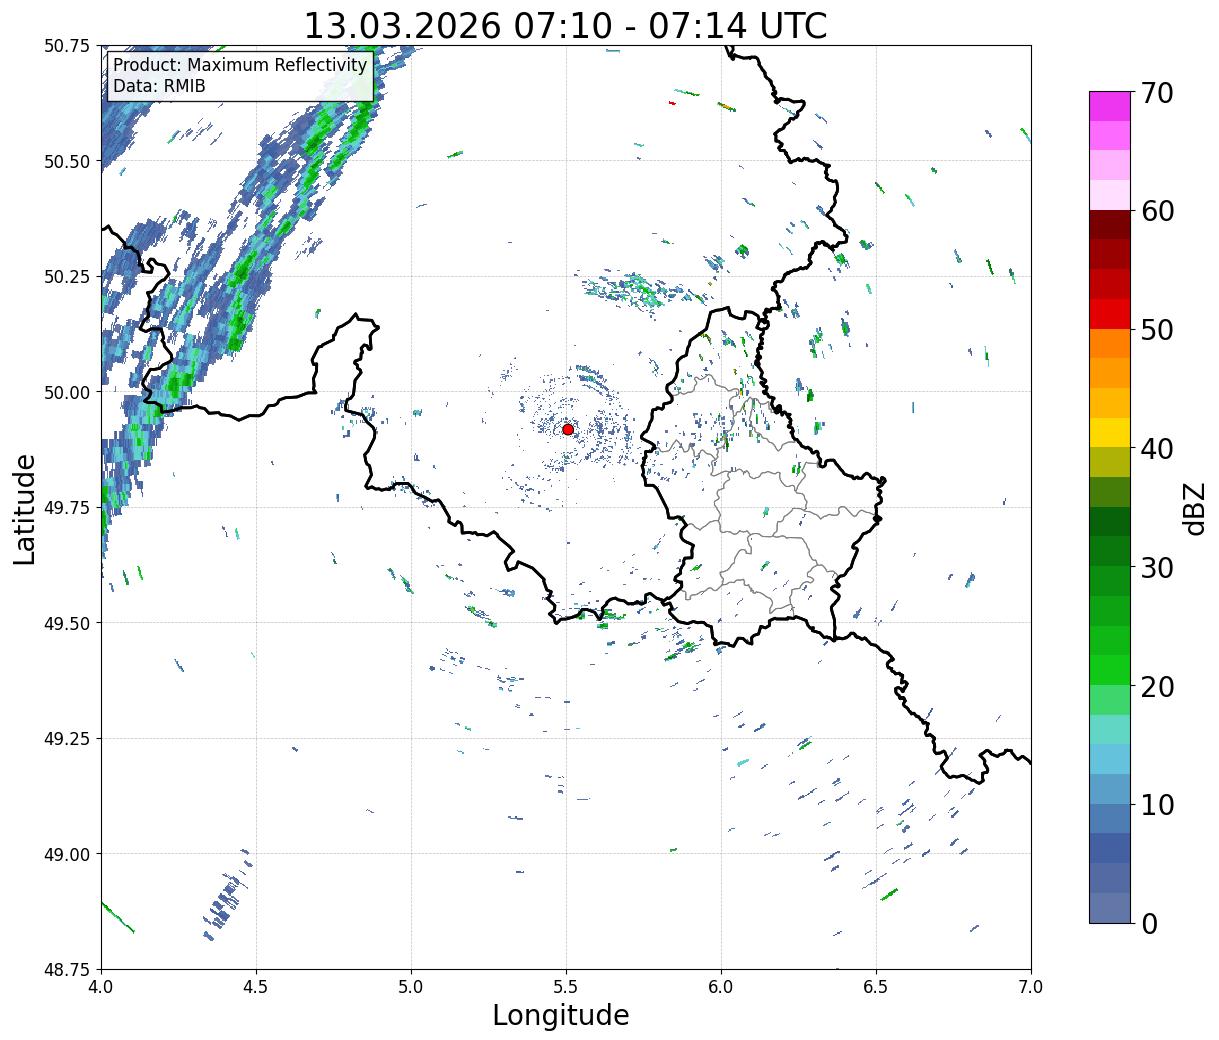The width and height of the screenshot is (1219, 1040).
Task: Click the Longitude axis label
Action: 561,1015
